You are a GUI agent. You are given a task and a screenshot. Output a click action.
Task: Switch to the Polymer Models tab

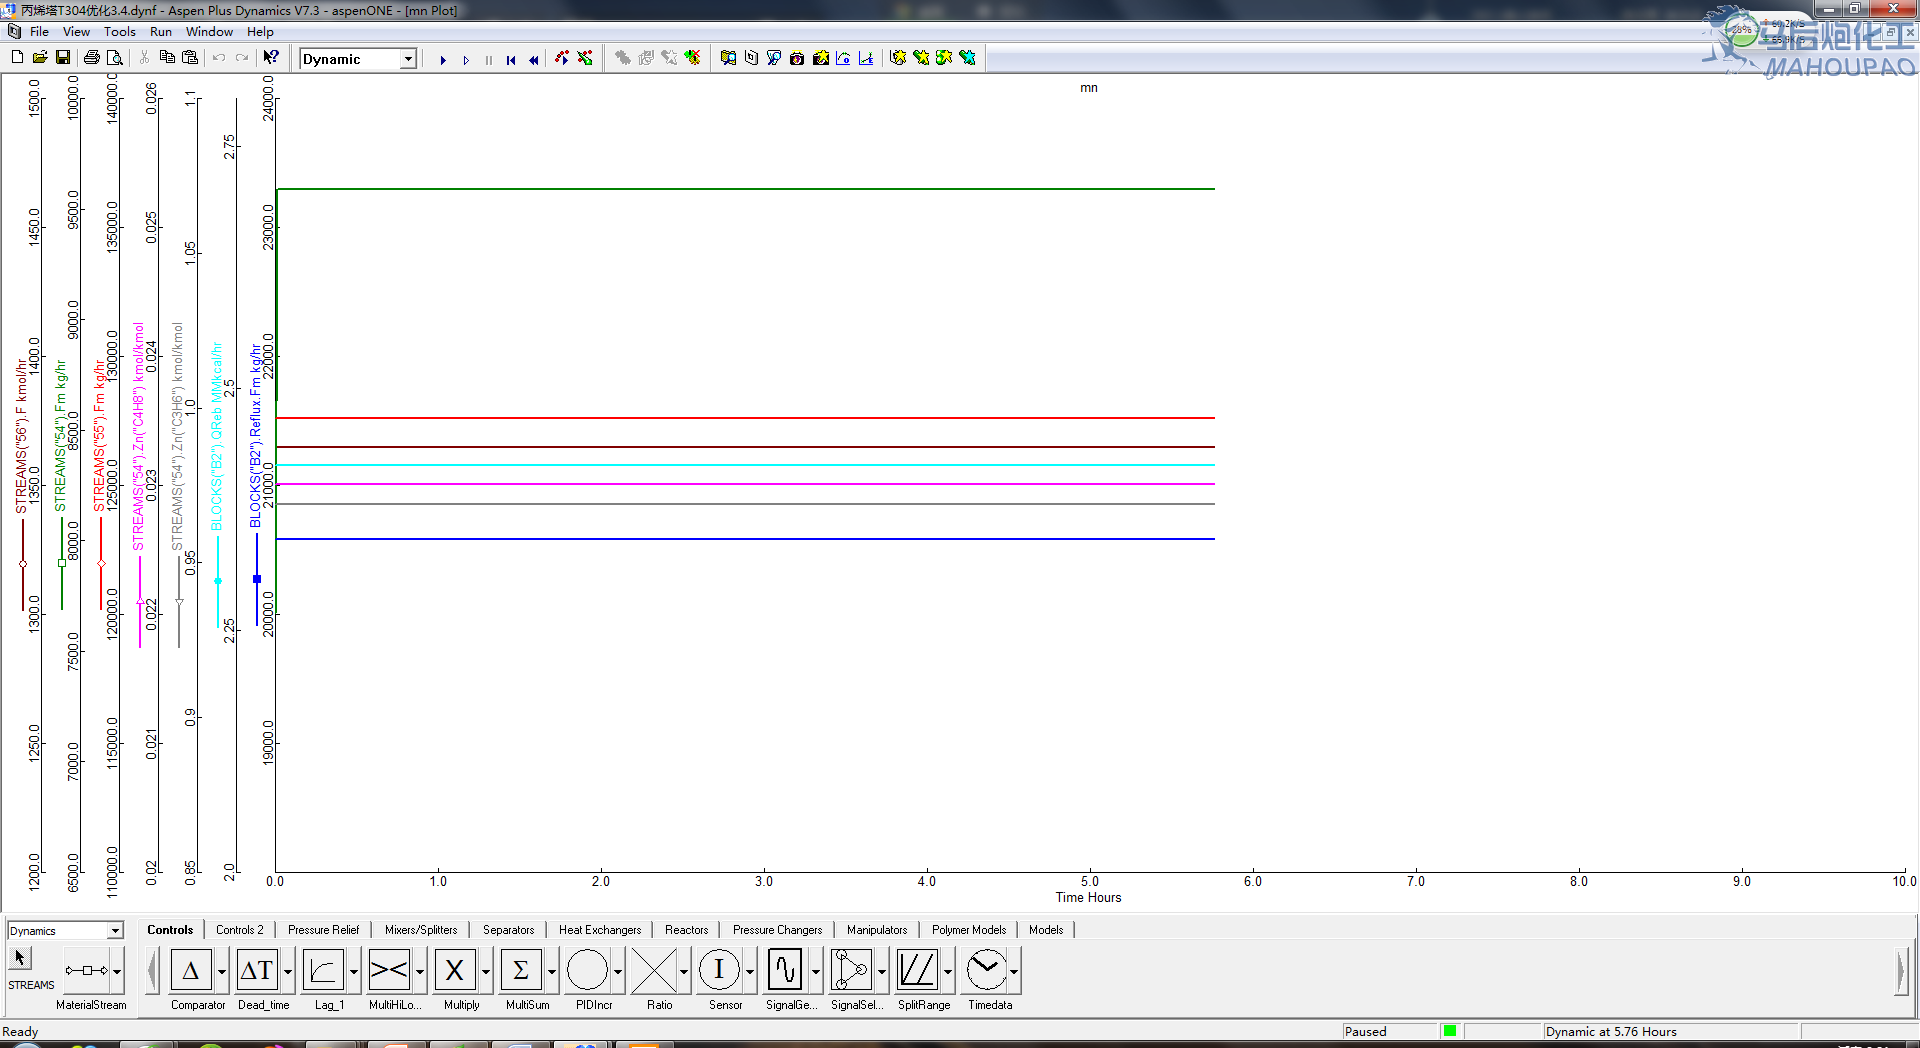(x=969, y=930)
